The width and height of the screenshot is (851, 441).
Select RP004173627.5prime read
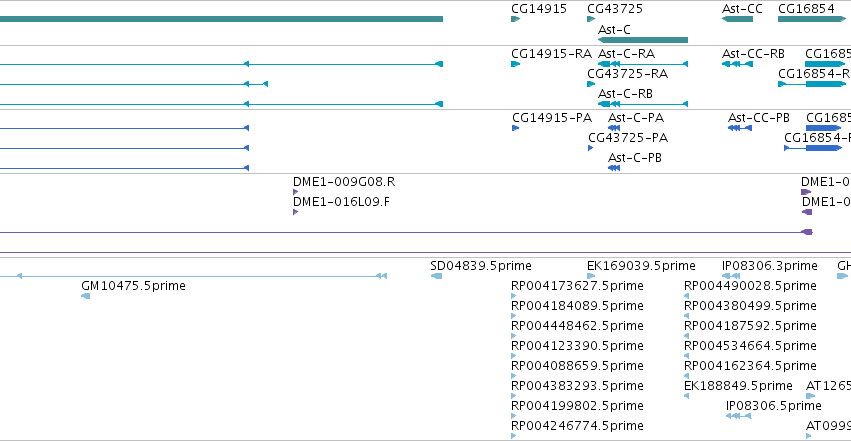tap(577, 286)
